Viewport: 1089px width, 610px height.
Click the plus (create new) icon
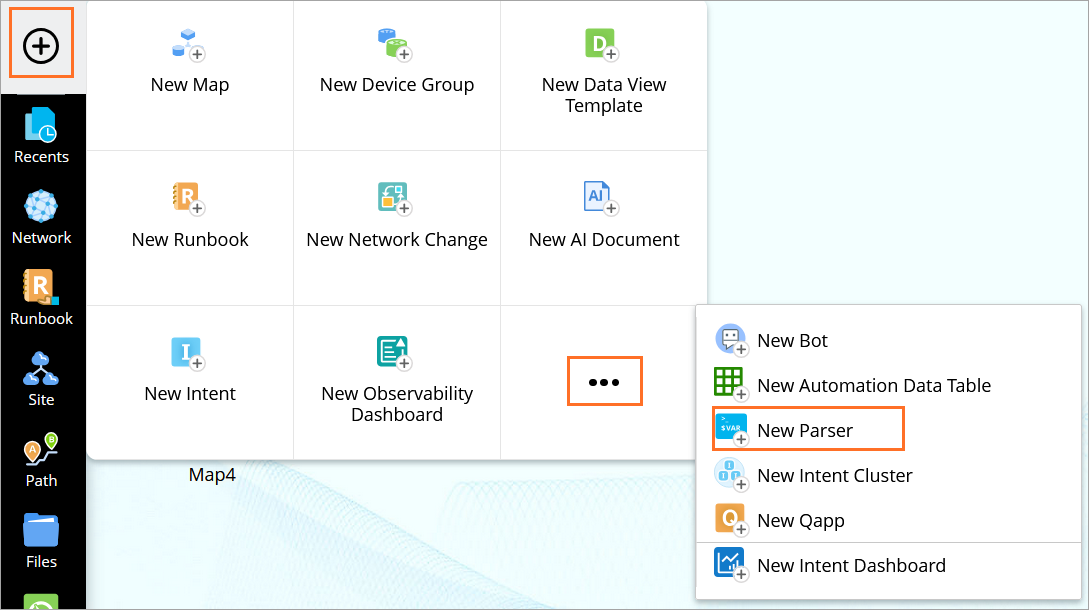coord(41,45)
